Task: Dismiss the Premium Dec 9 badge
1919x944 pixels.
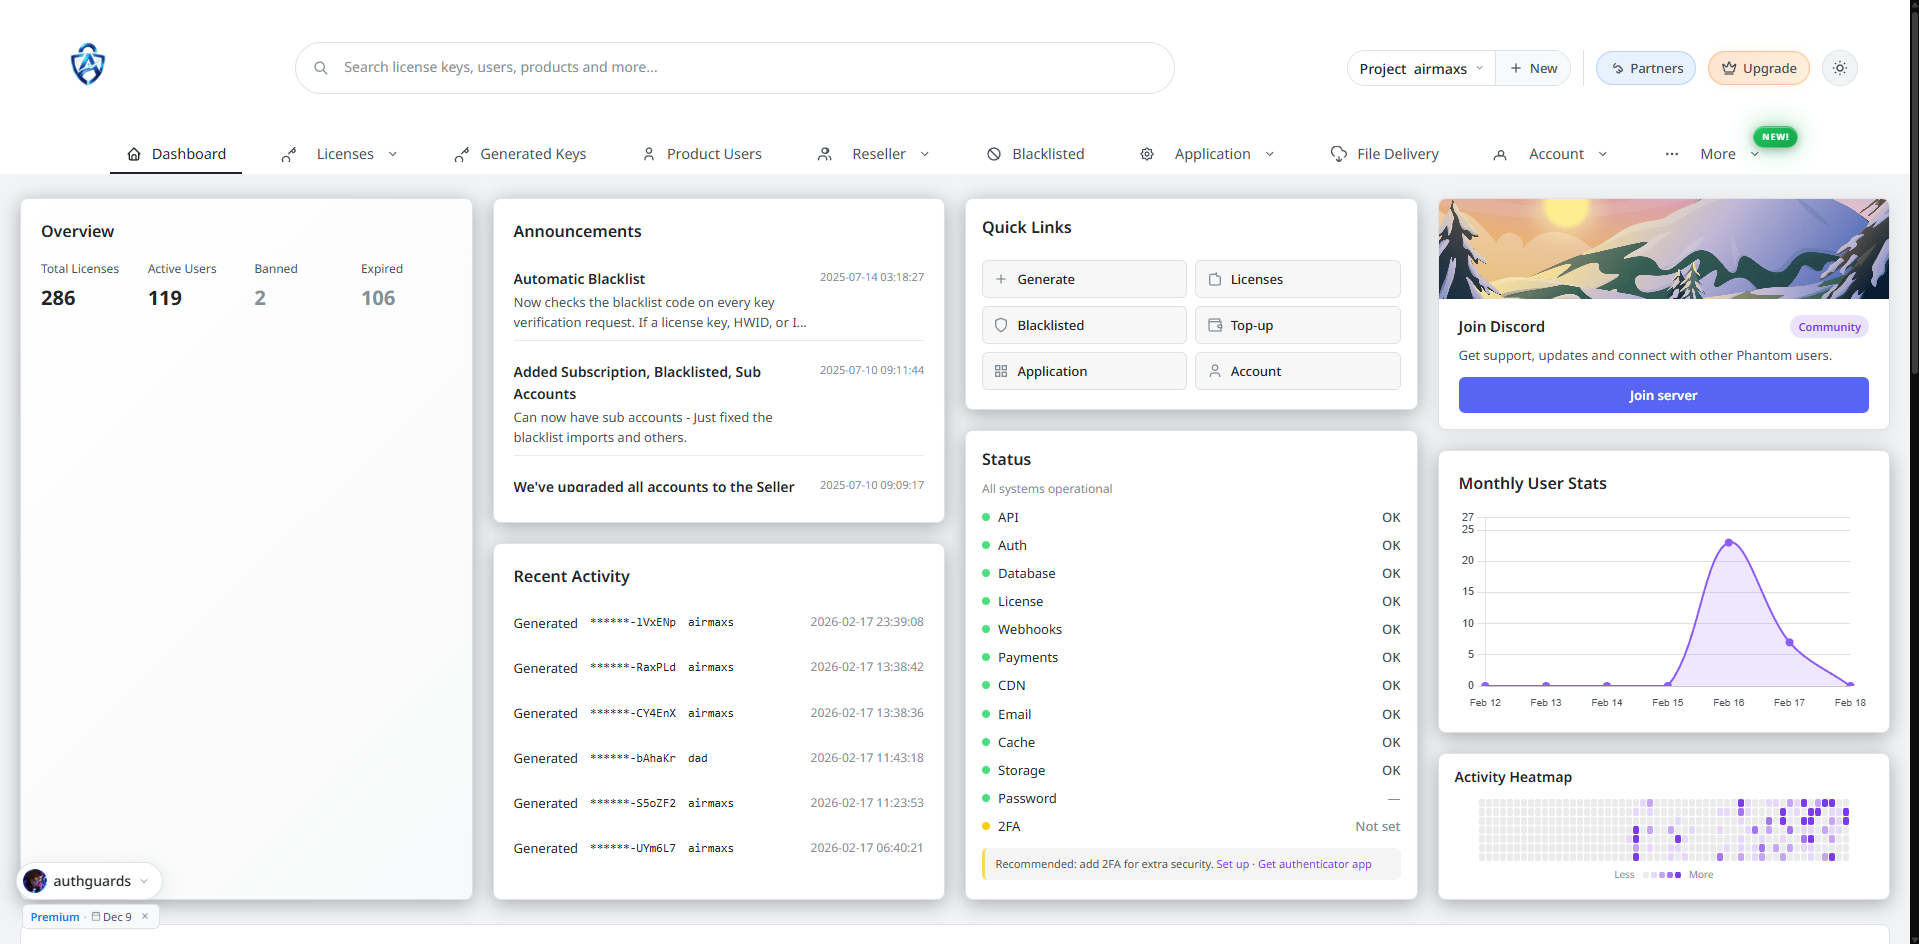Action: (145, 916)
